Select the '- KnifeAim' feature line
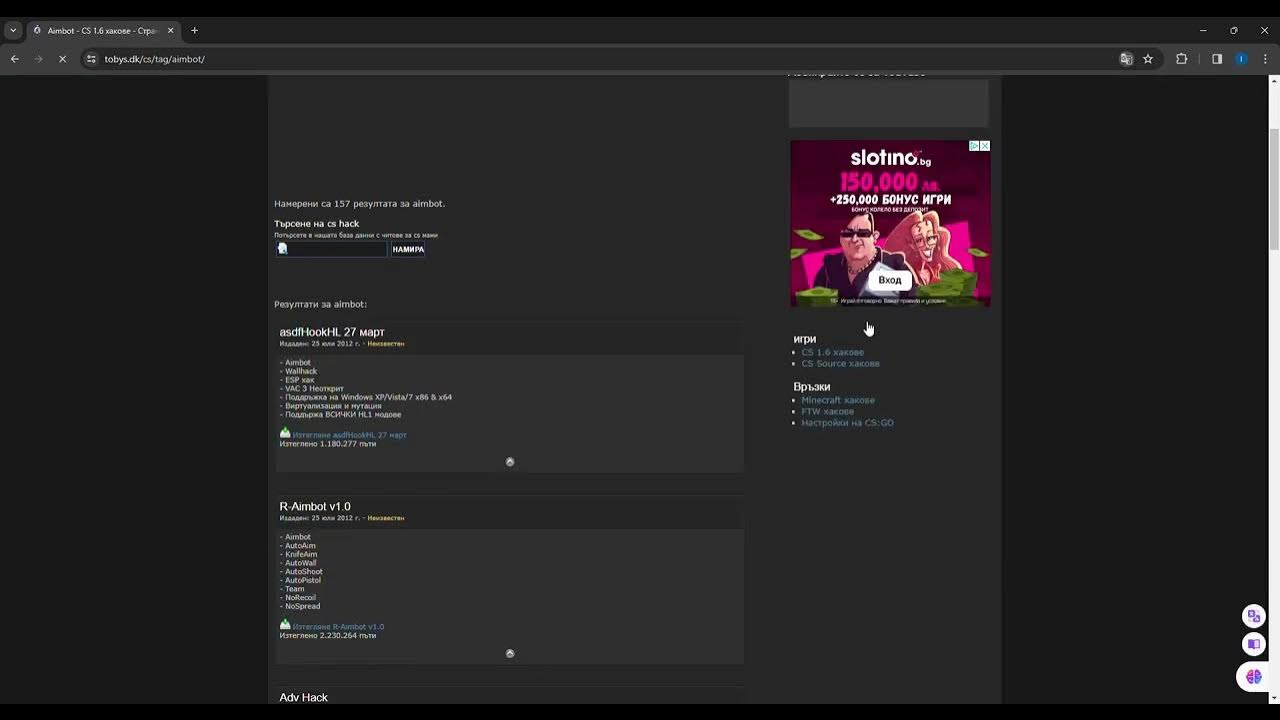1280x720 pixels. [298, 554]
